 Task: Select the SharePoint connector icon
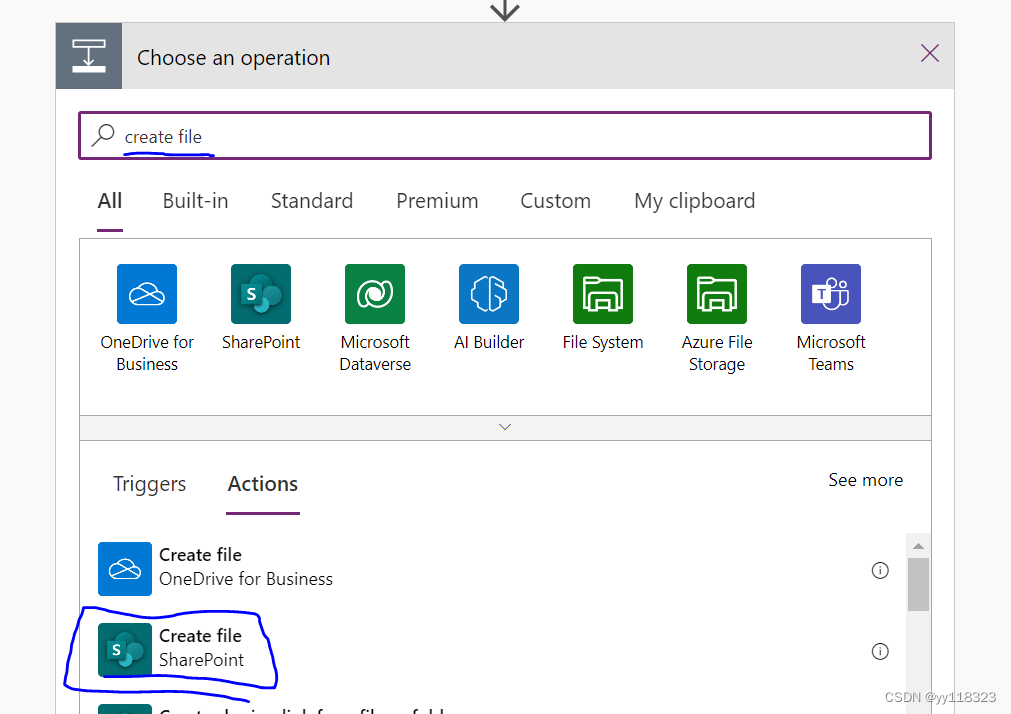tap(261, 294)
